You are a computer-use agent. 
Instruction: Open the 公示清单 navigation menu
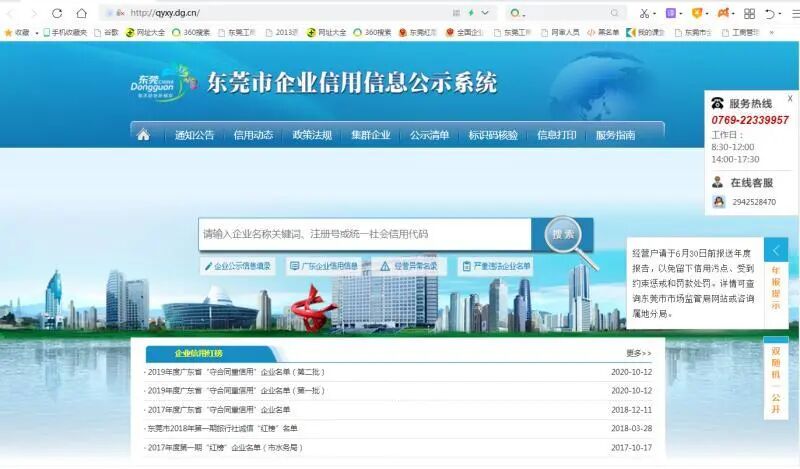(430, 135)
